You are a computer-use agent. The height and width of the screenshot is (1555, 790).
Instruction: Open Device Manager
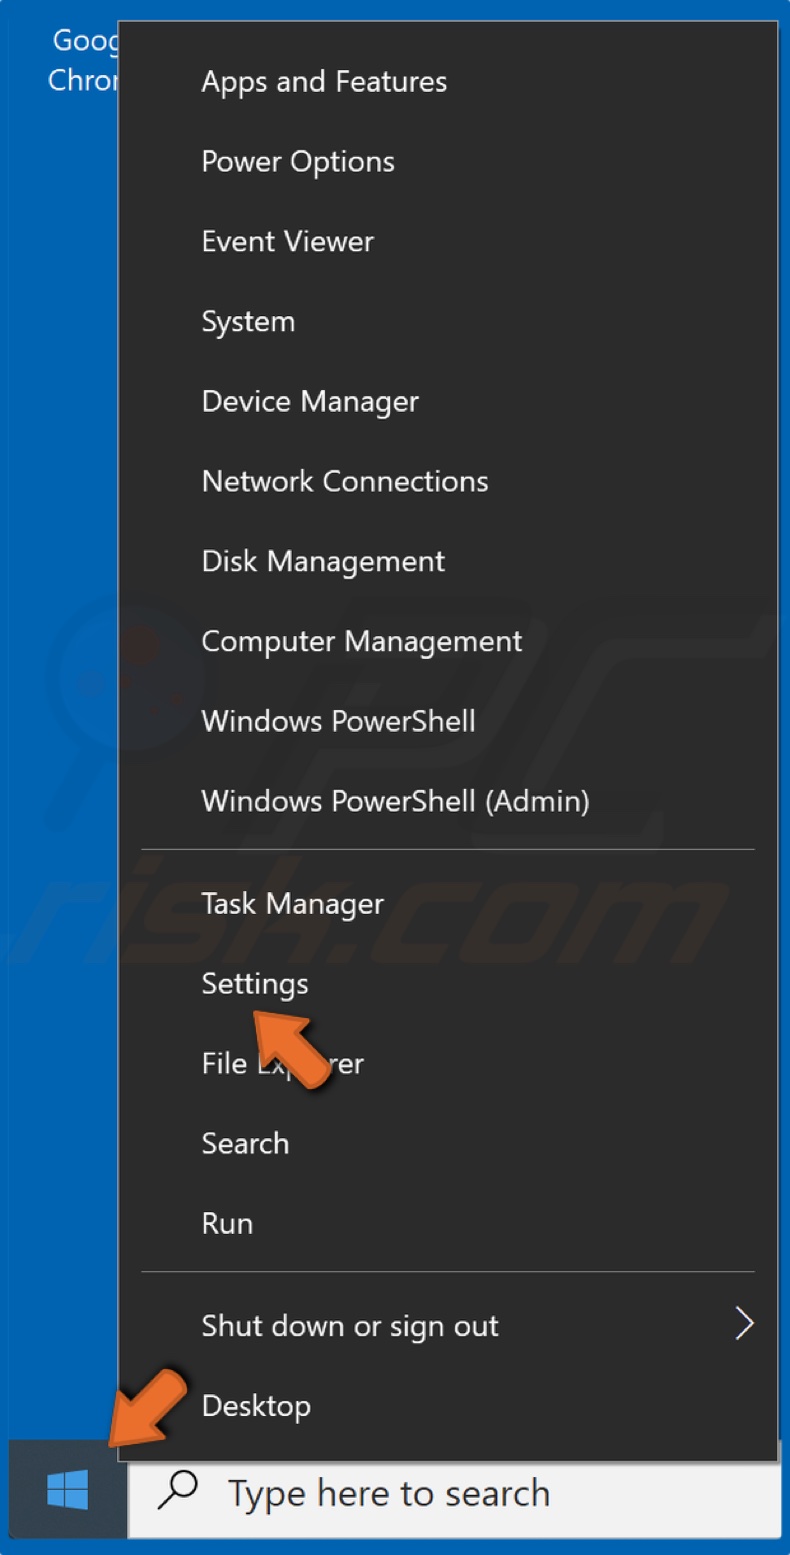point(310,401)
